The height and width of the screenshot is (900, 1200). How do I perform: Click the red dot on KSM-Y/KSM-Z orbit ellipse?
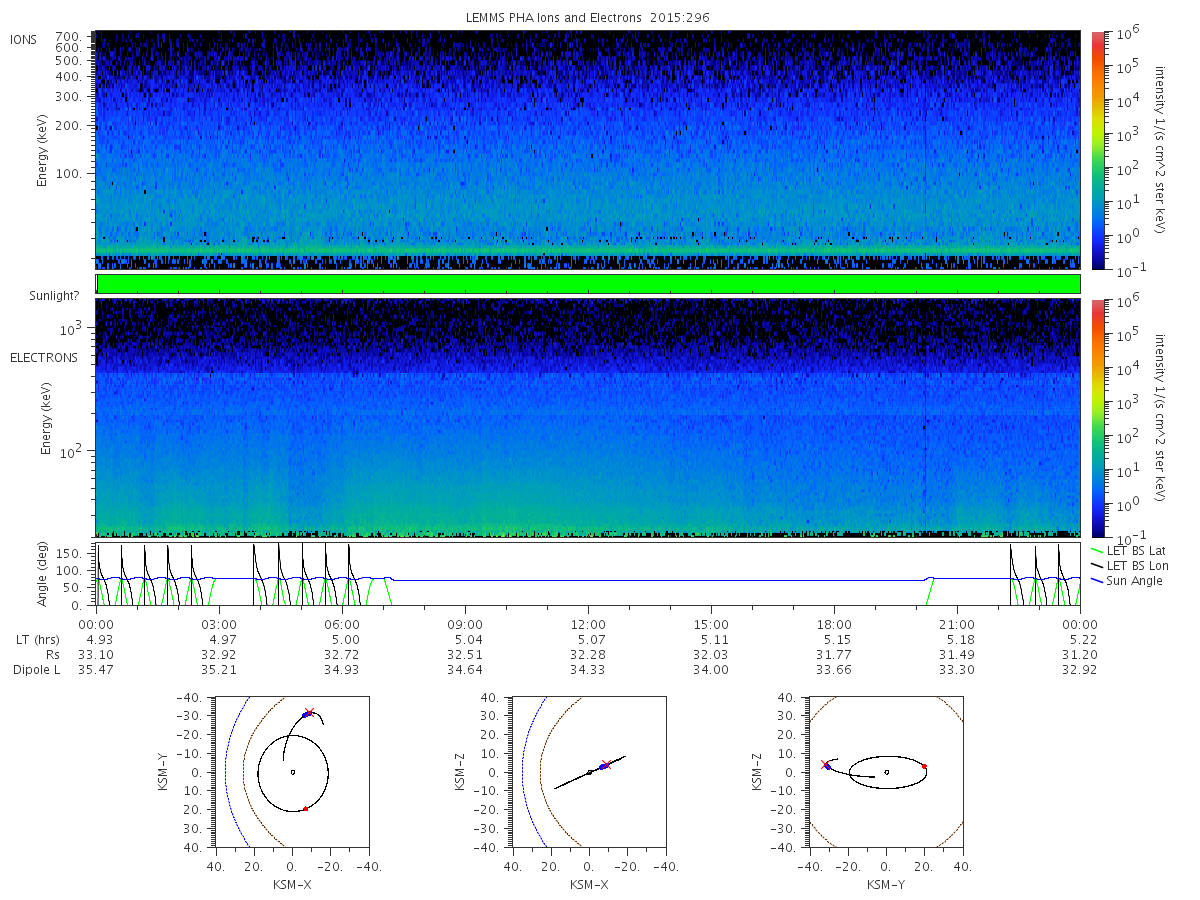click(924, 766)
